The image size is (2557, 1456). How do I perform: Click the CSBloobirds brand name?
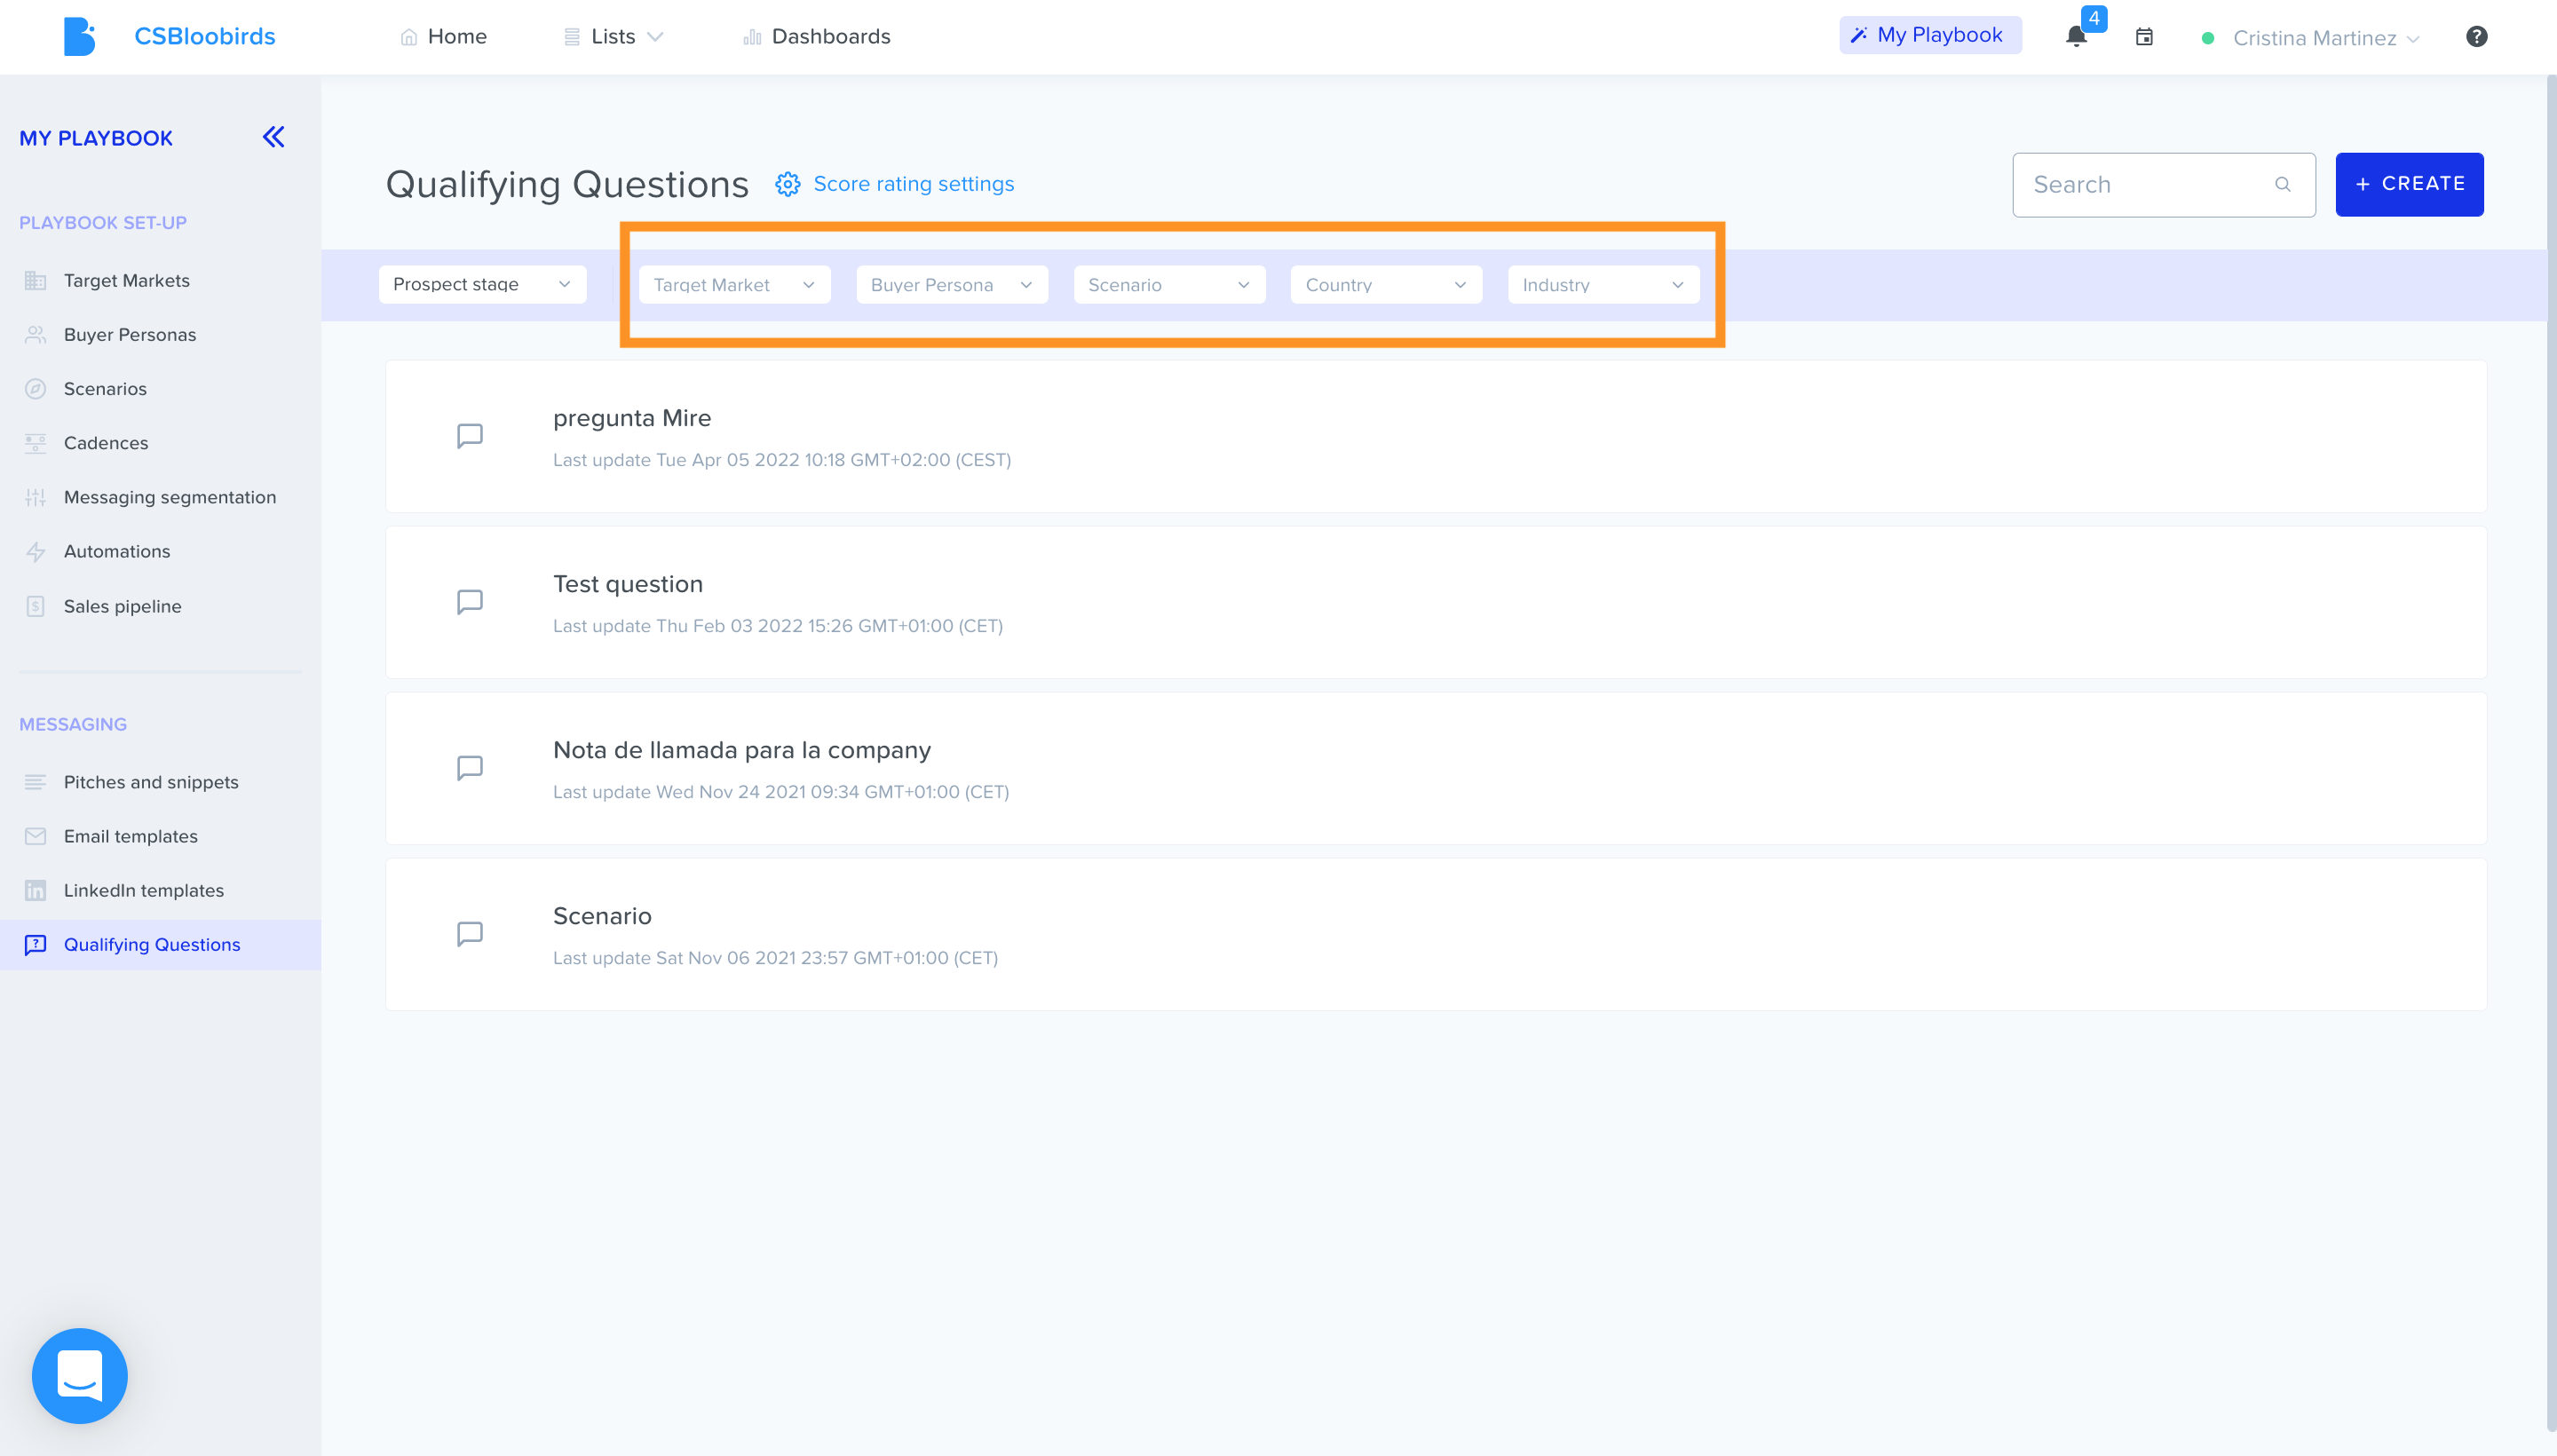205,37
